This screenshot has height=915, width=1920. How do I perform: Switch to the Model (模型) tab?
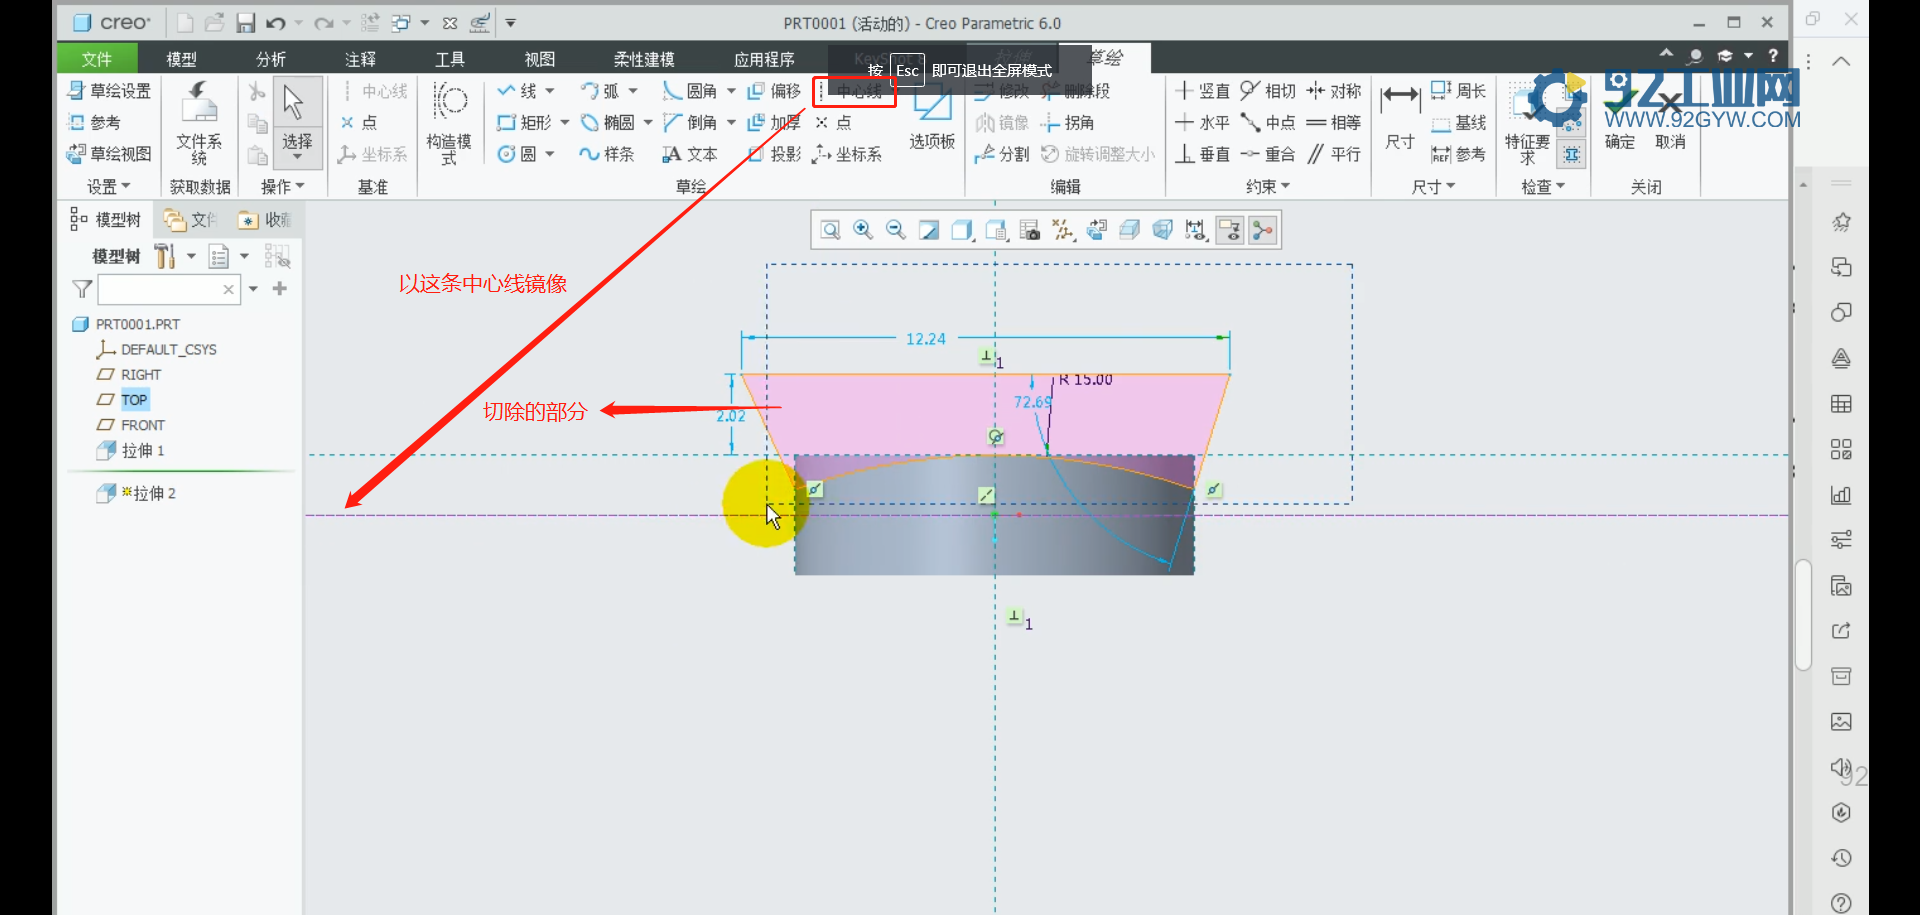[x=181, y=59]
